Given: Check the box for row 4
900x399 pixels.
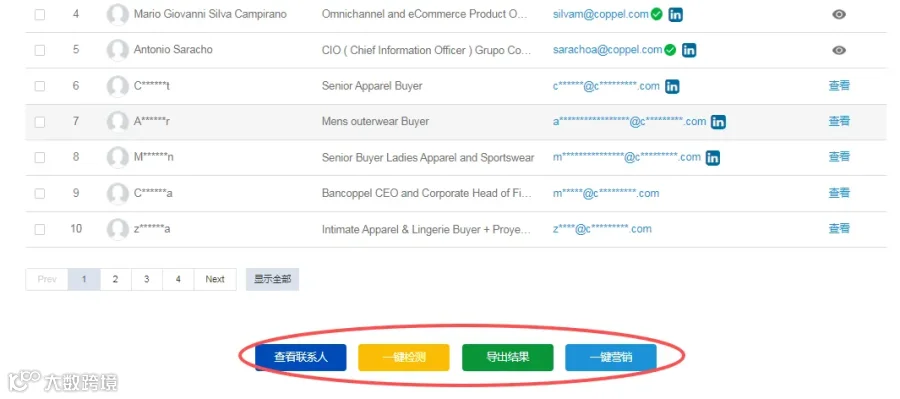Looking at the screenshot, I should (x=40, y=14).
